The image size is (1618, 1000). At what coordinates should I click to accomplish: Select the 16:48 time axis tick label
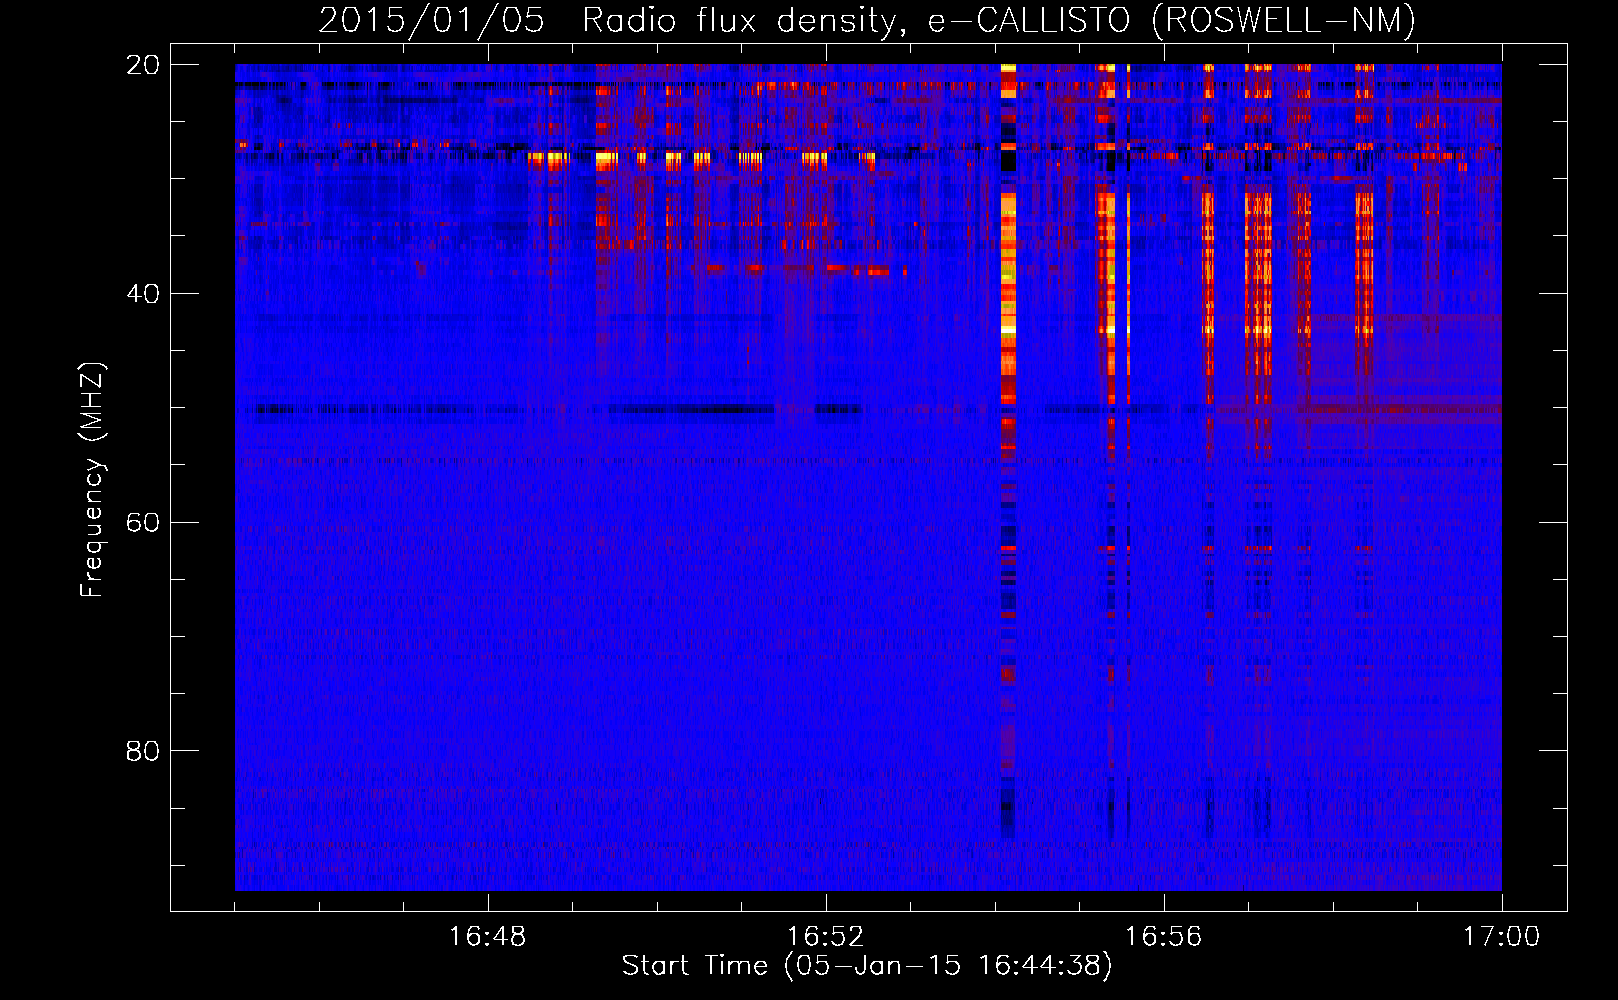(x=488, y=937)
